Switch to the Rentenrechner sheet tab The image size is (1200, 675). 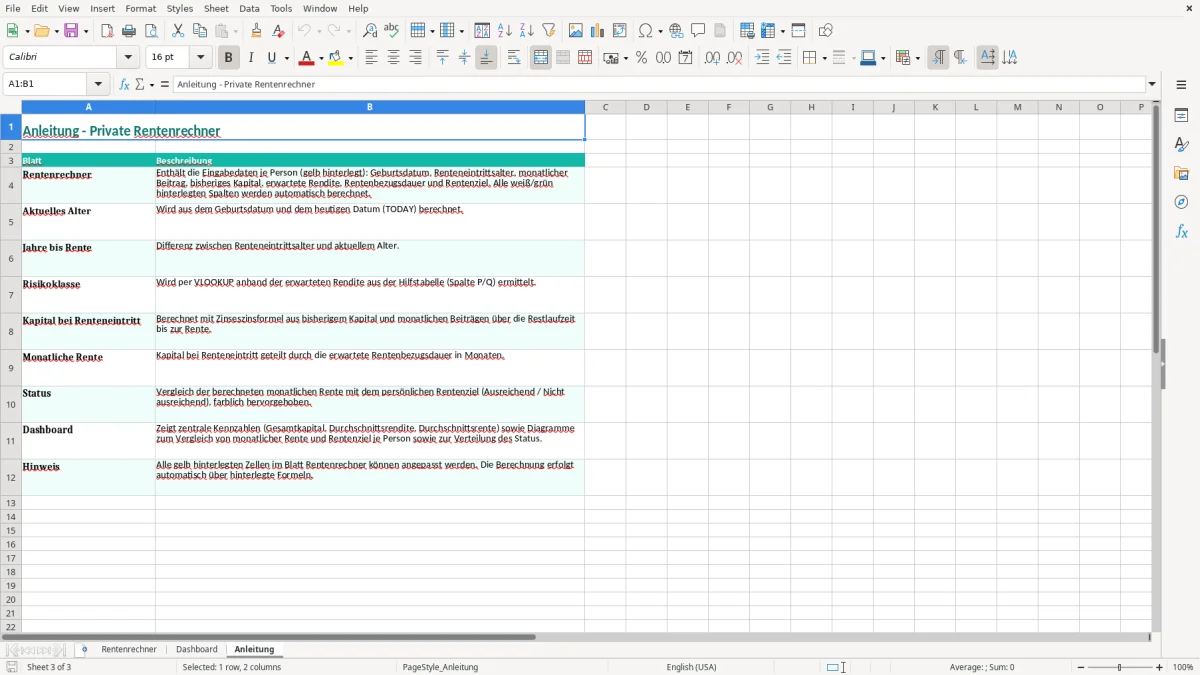tap(129, 650)
